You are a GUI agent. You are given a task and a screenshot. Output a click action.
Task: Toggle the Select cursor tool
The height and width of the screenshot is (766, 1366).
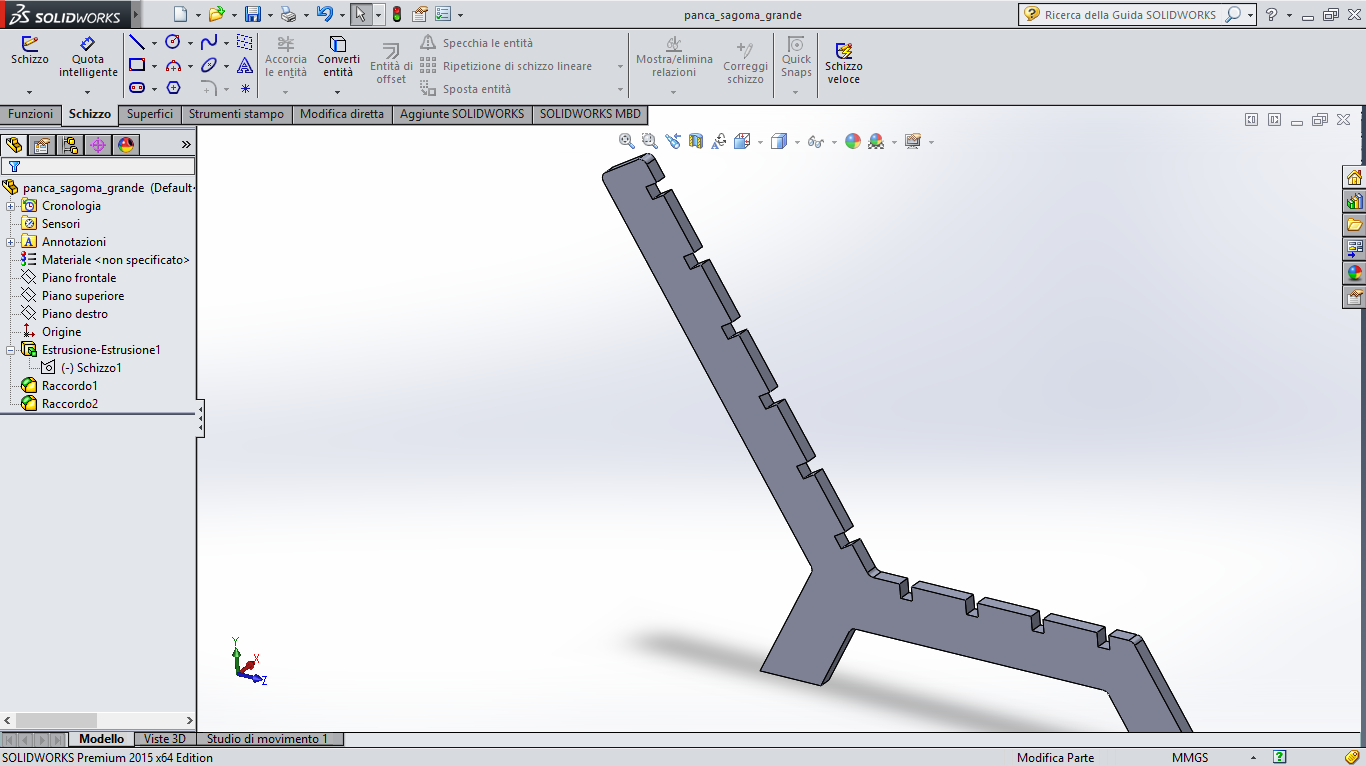(x=361, y=14)
